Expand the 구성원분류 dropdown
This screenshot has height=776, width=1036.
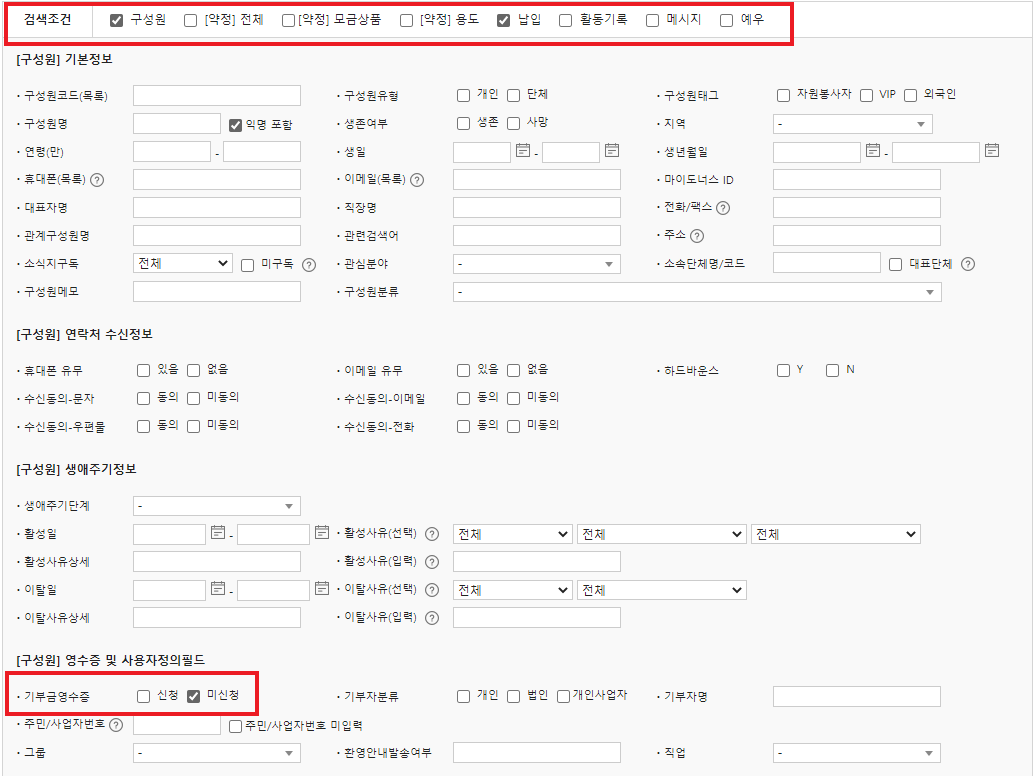point(696,292)
